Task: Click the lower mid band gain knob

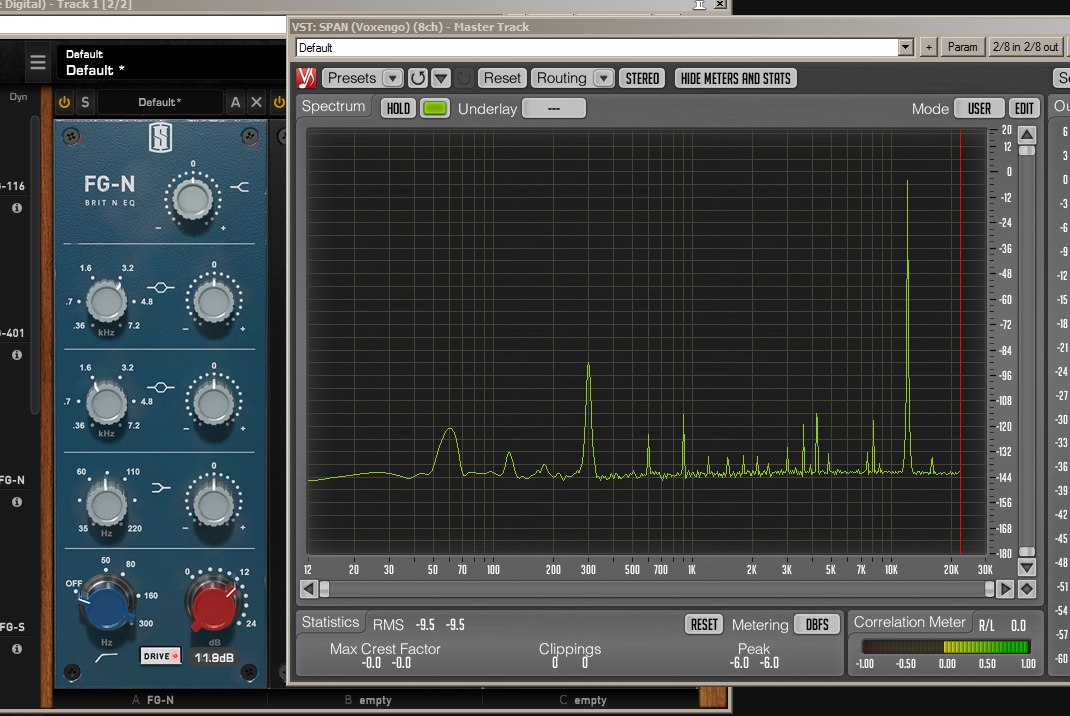Action: click(214, 403)
